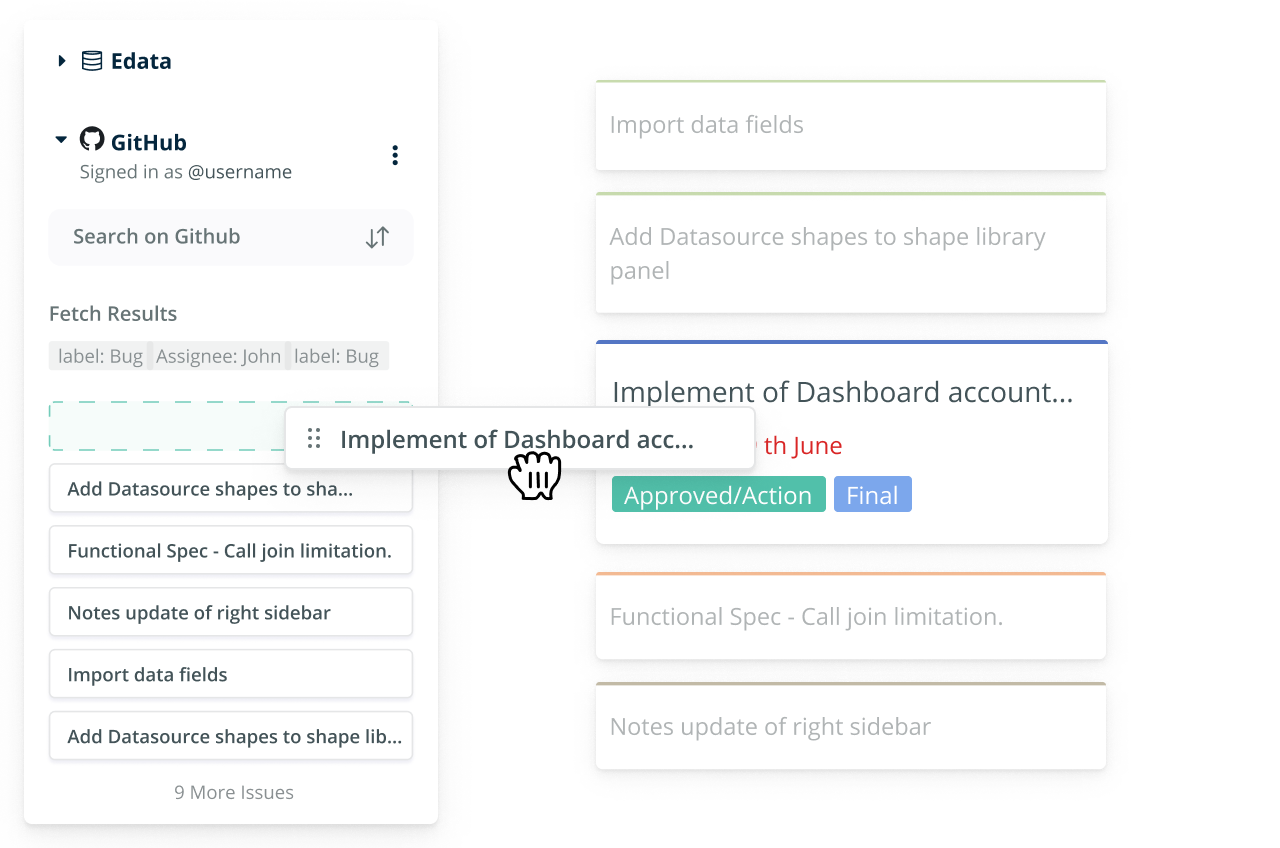Open the 9 More Issues link
The image size is (1280, 848).
pos(234,792)
